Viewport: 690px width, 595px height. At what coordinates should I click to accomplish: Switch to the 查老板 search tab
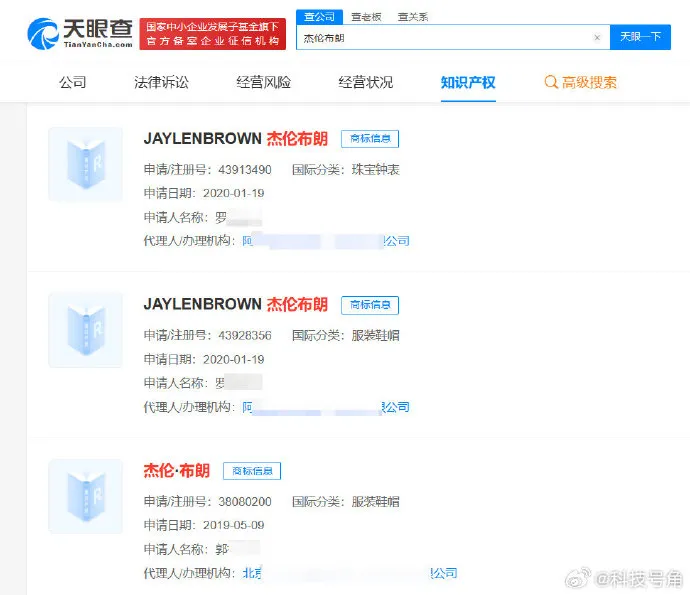point(366,17)
